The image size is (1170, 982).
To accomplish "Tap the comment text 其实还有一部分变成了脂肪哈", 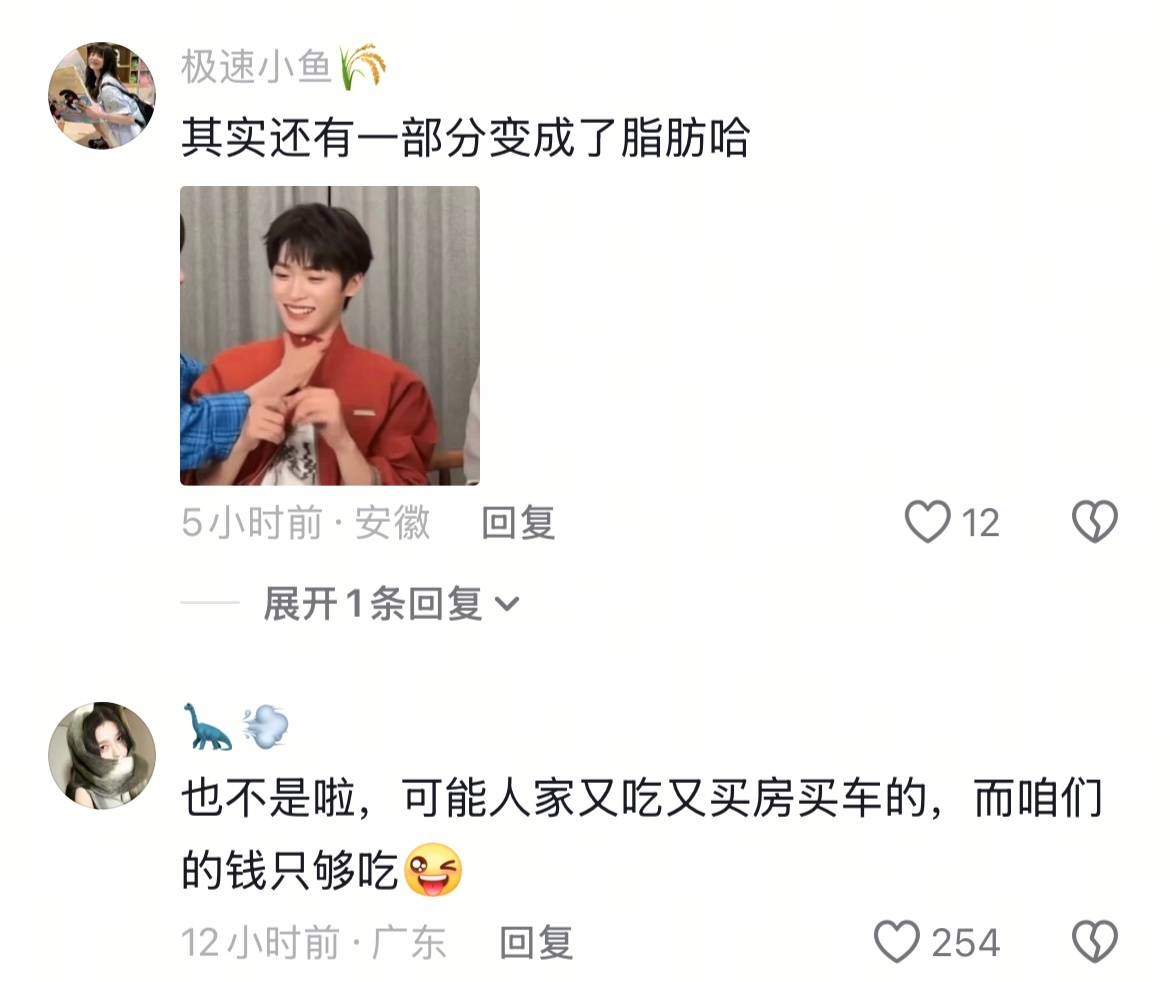I will point(466,138).
